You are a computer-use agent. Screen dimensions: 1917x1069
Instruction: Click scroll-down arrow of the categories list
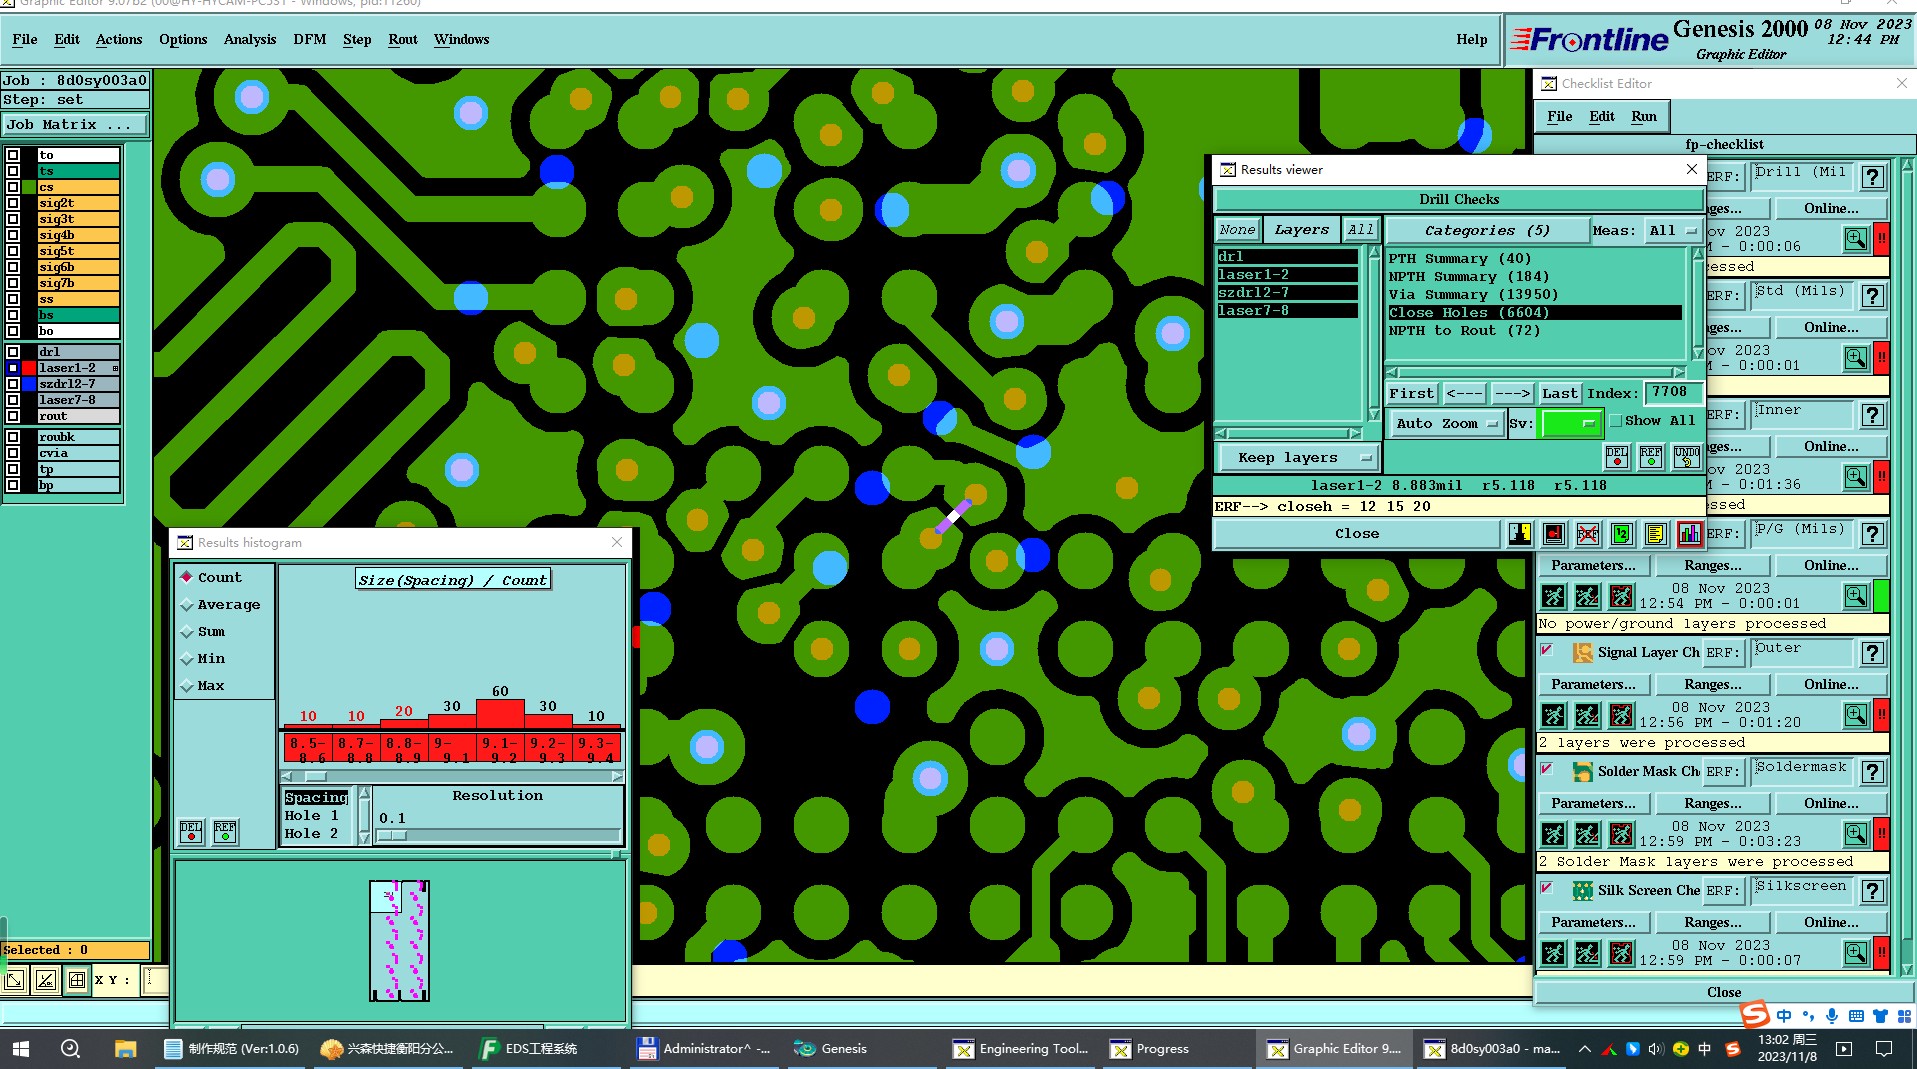point(1697,353)
